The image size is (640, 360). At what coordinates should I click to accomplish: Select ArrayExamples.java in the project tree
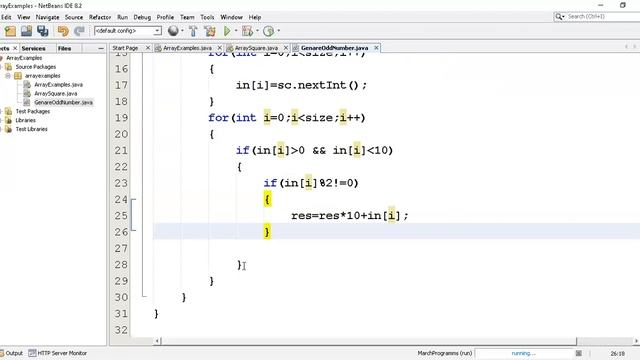tap(58, 85)
